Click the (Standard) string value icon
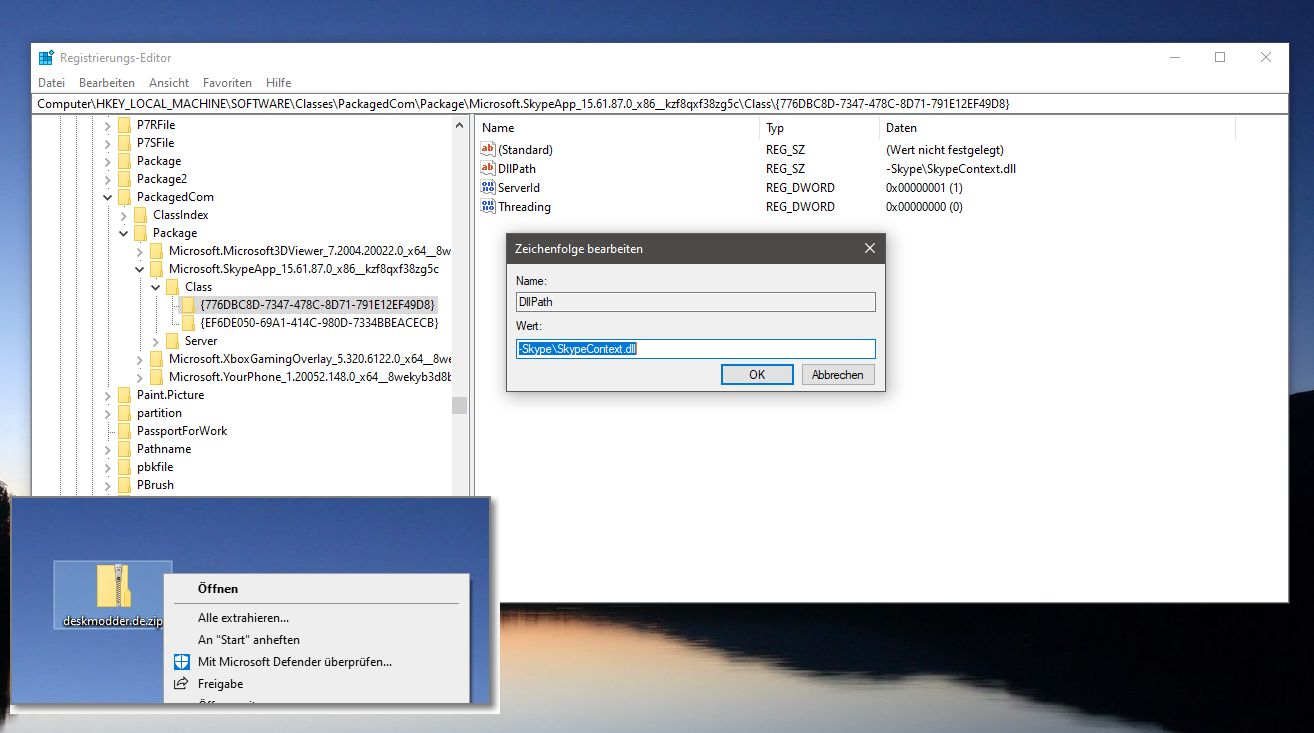The height and width of the screenshot is (733, 1314). [x=488, y=149]
